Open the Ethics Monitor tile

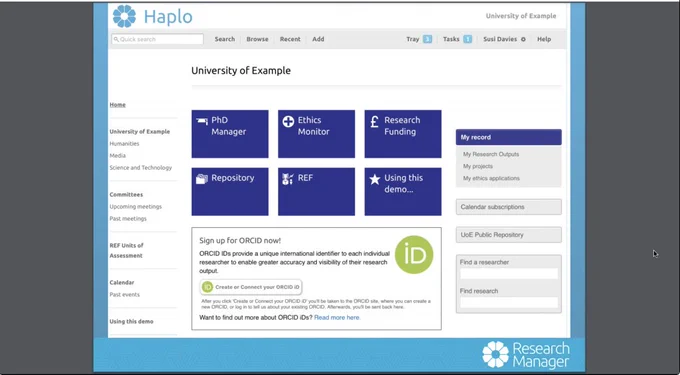316,134
